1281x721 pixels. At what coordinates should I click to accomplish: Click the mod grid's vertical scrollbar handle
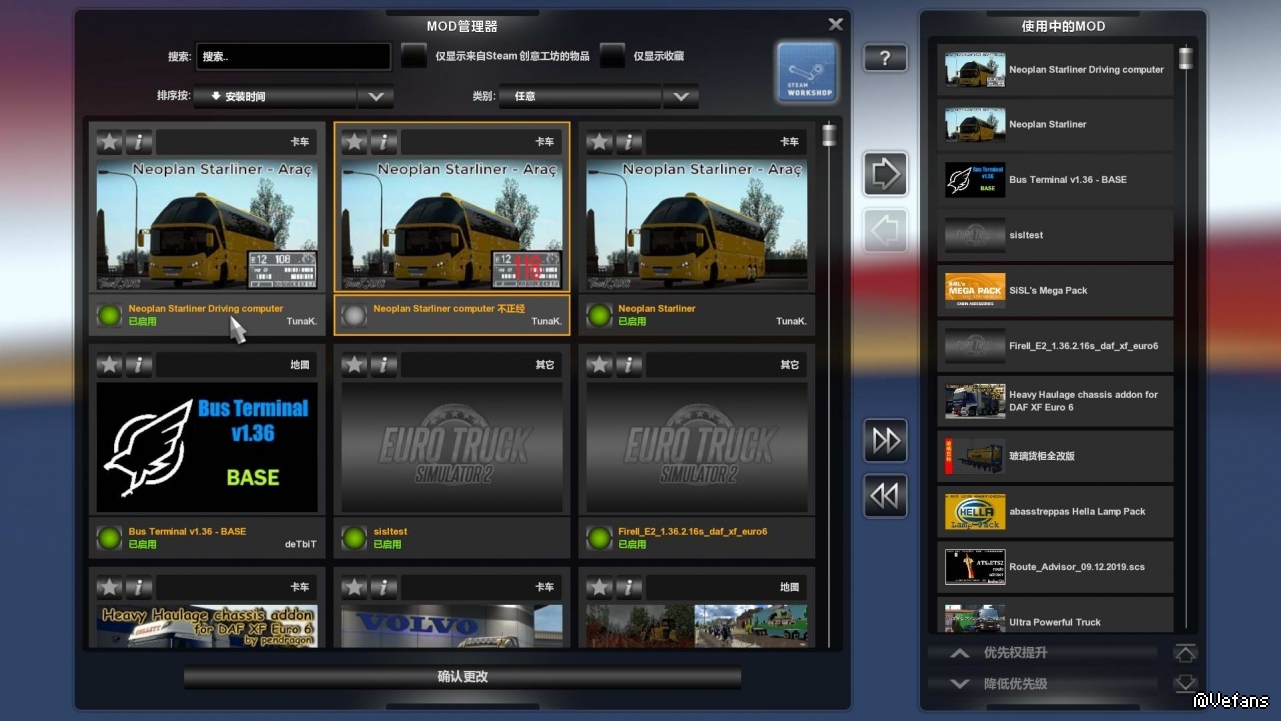pos(829,135)
